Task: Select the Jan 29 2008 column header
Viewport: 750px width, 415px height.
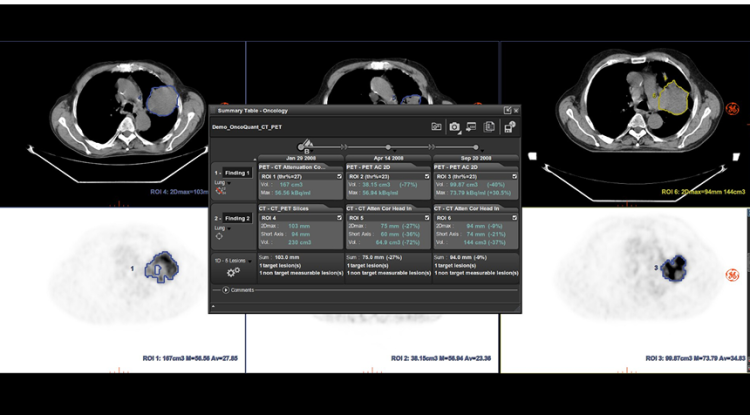Action: (300, 158)
